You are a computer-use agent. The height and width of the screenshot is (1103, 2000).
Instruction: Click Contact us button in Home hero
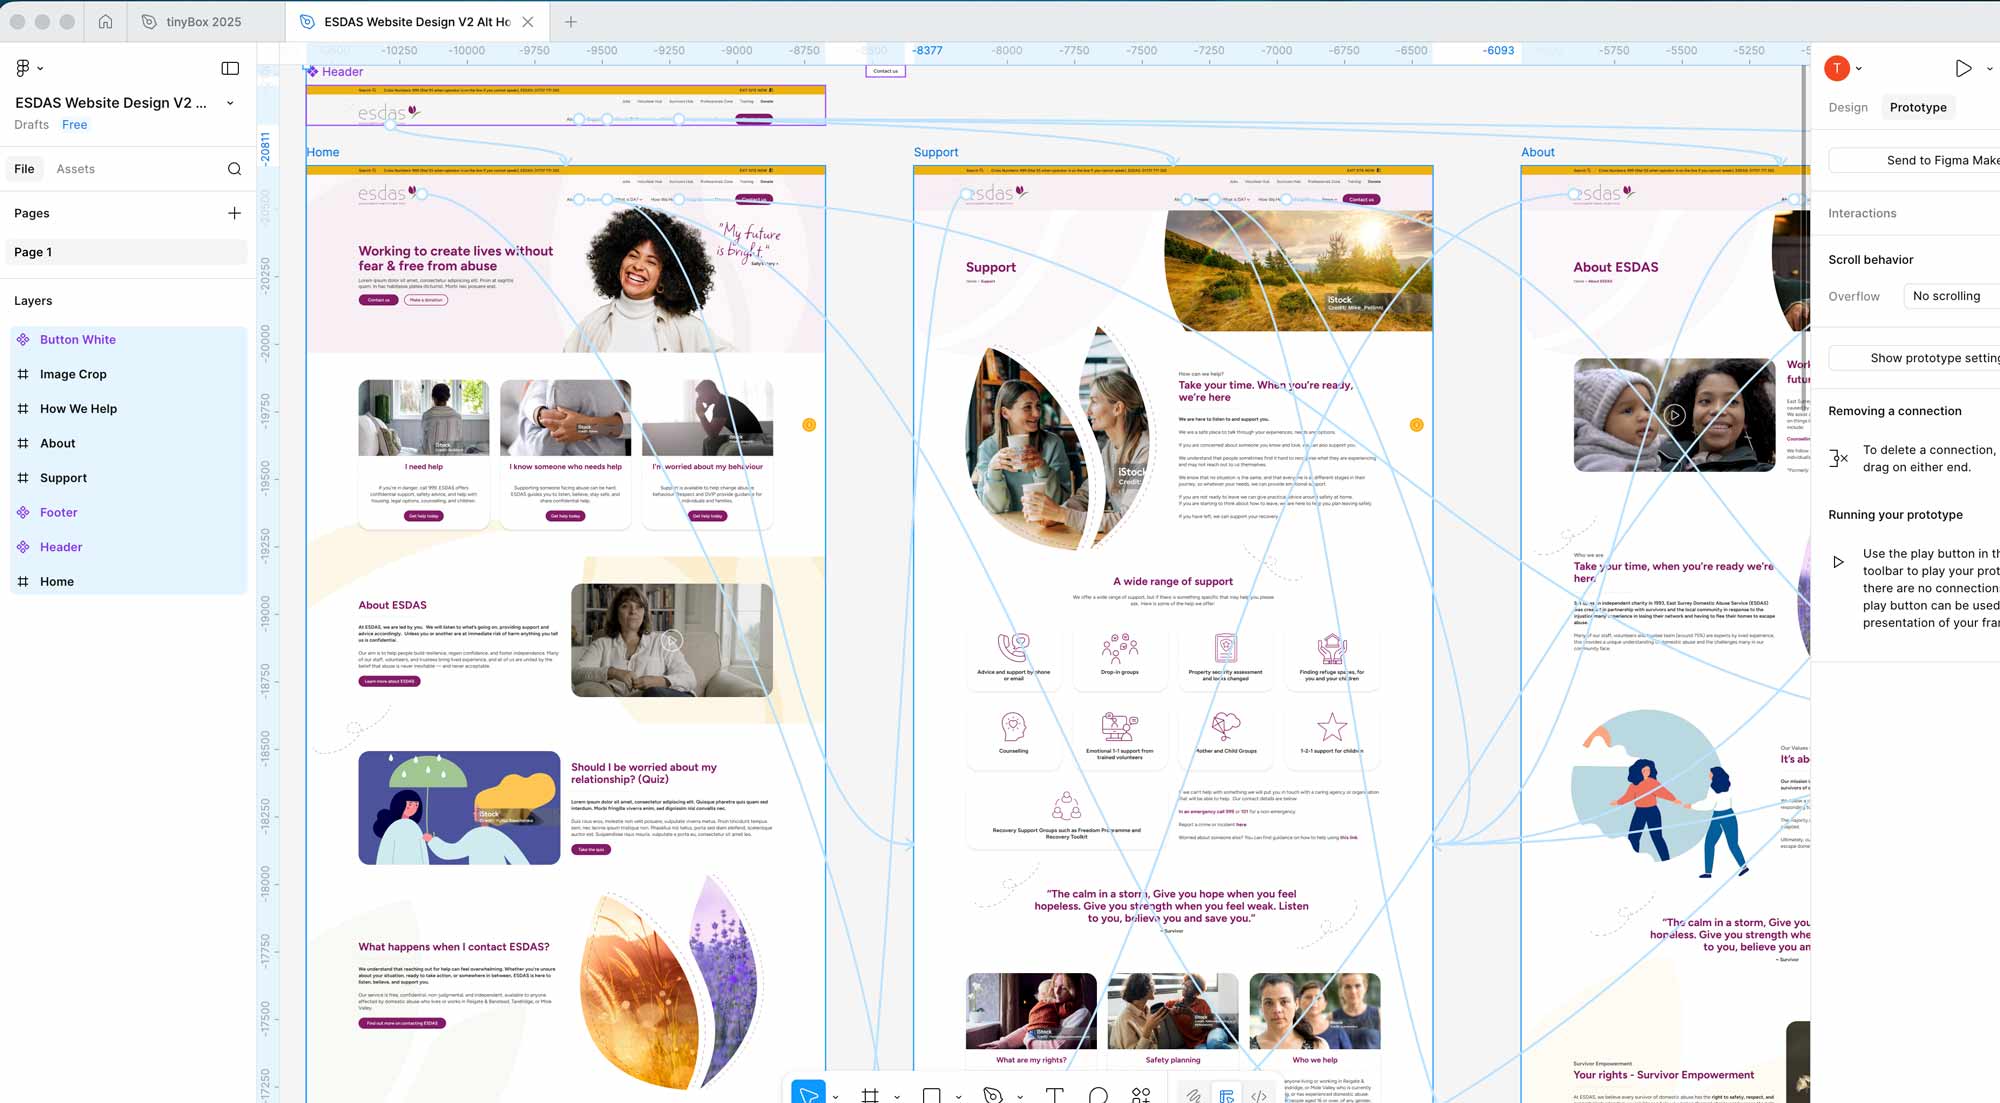[378, 300]
